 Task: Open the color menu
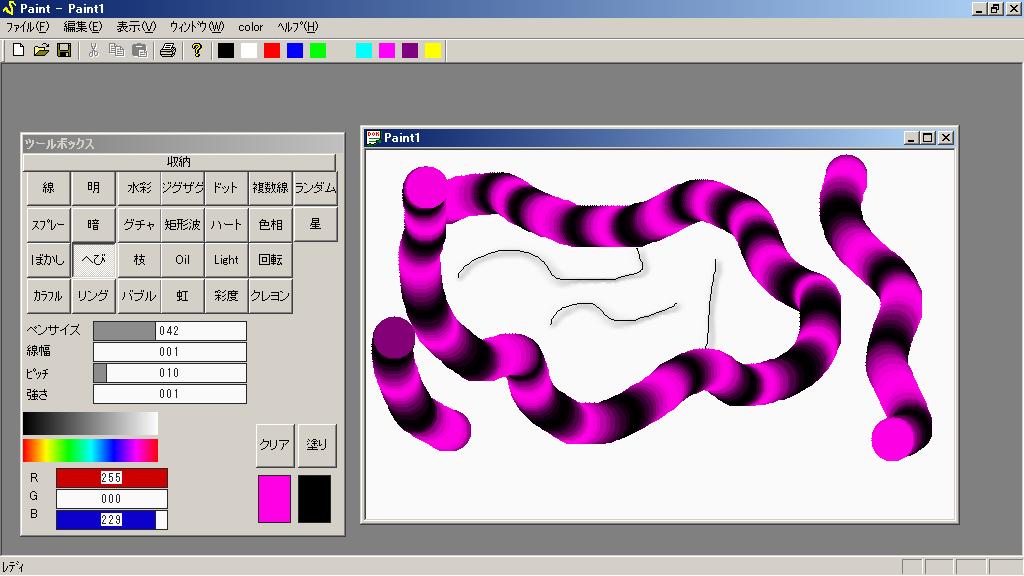251,27
